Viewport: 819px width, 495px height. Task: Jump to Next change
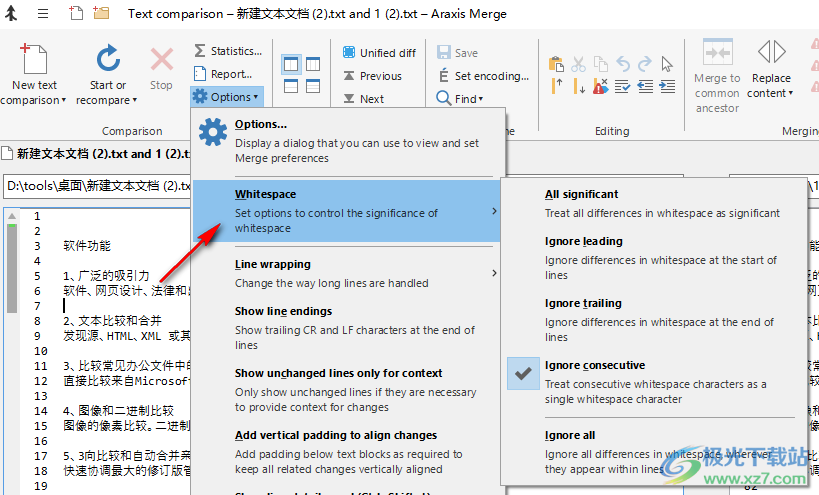[364, 99]
